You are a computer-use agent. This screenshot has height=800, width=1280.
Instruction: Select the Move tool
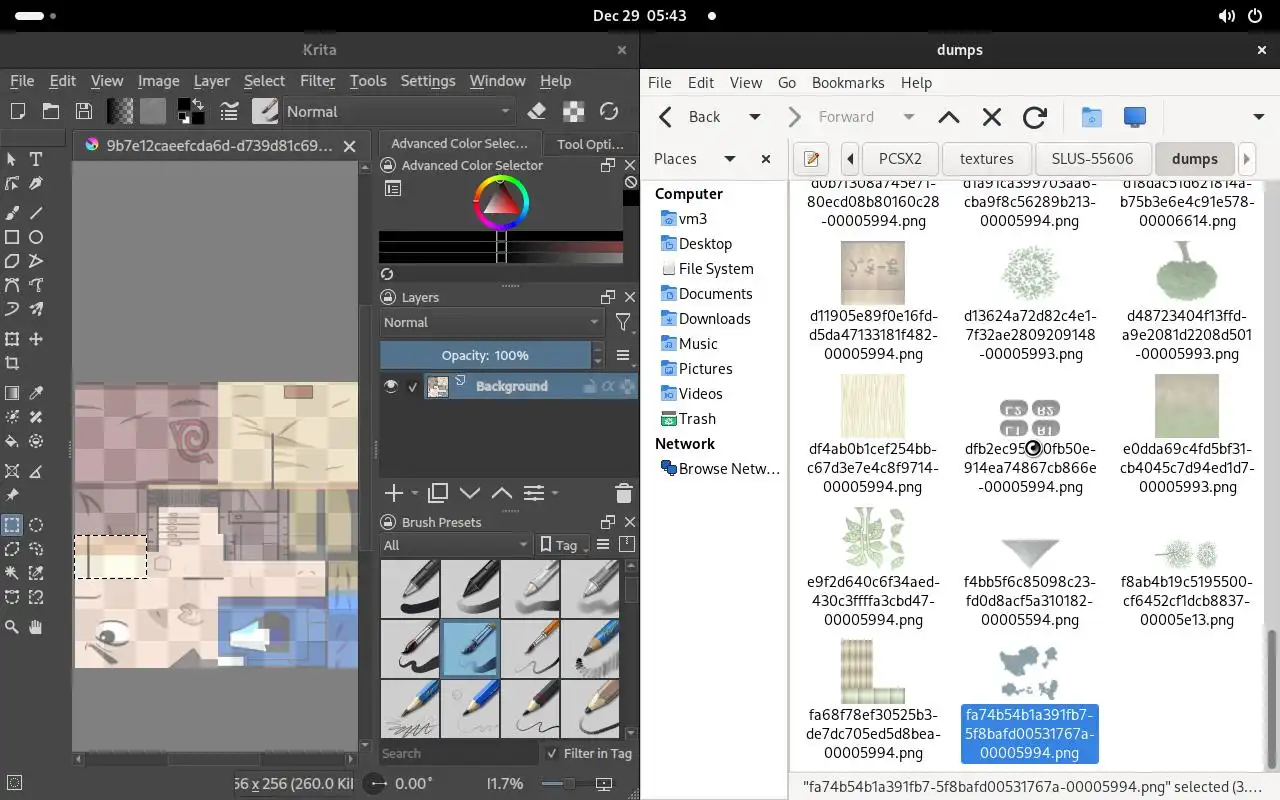click(x=36, y=339)
